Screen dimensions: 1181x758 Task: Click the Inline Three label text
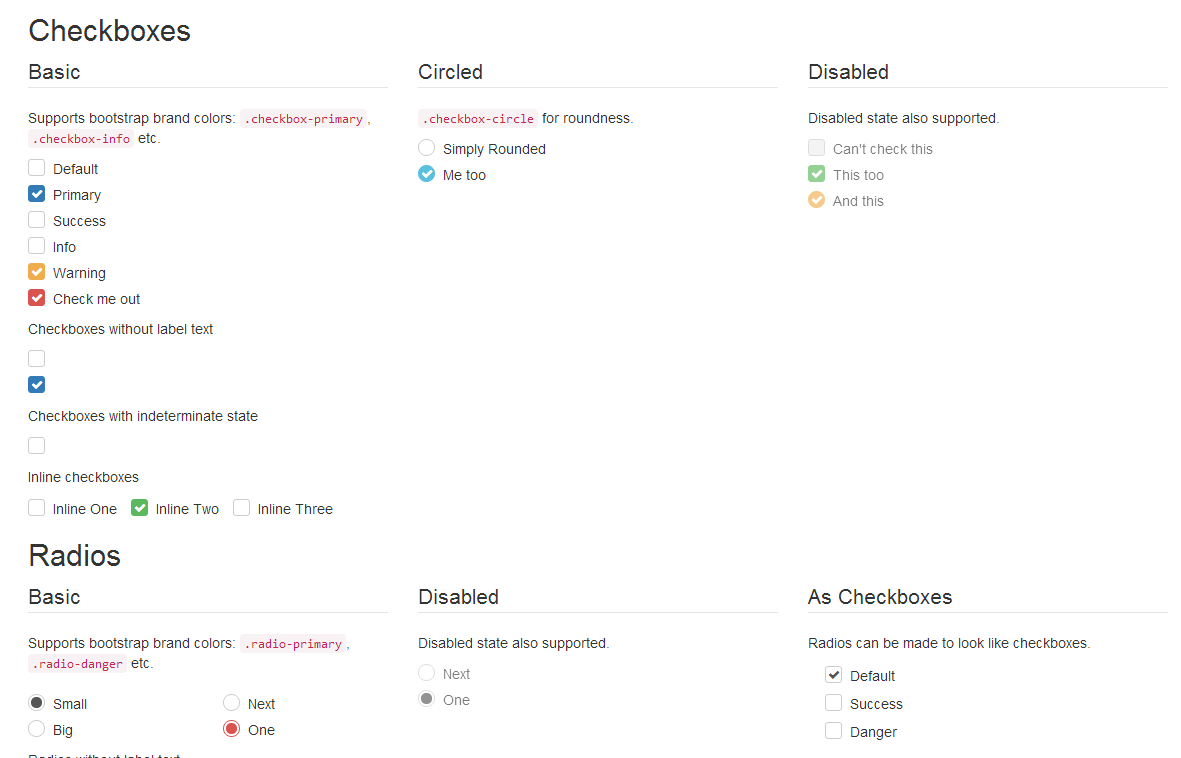pyautogui.click(x=295, y=509)
